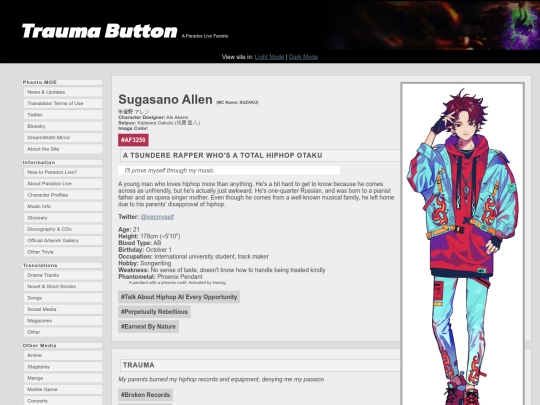
Task: Open Concerts page
Action: [x=63, y=401]
